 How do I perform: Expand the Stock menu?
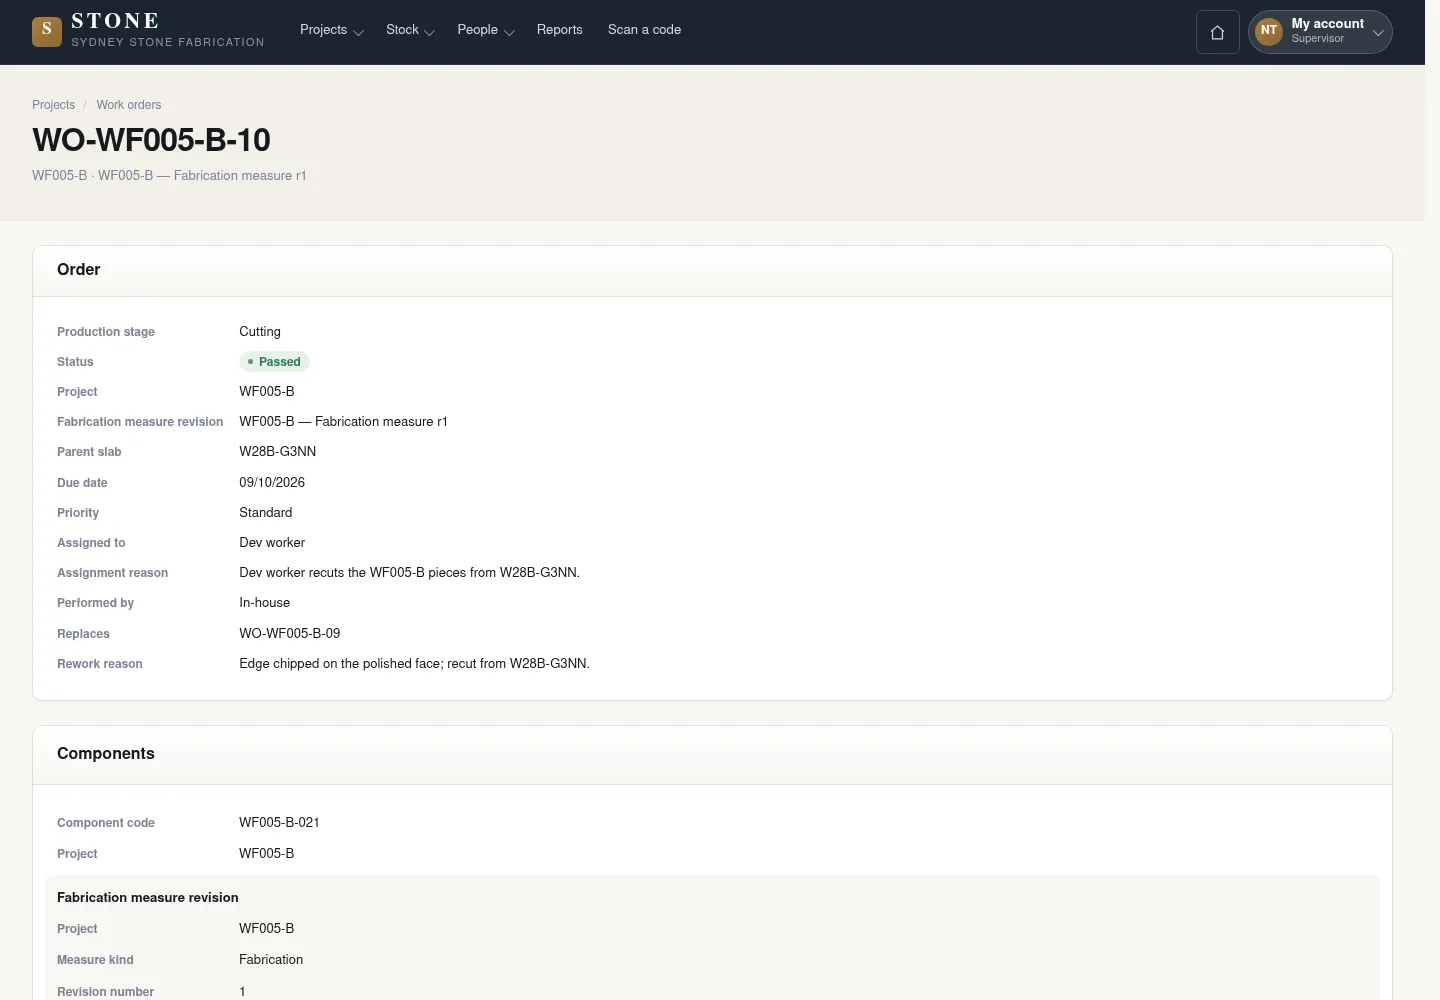[410, 30]
